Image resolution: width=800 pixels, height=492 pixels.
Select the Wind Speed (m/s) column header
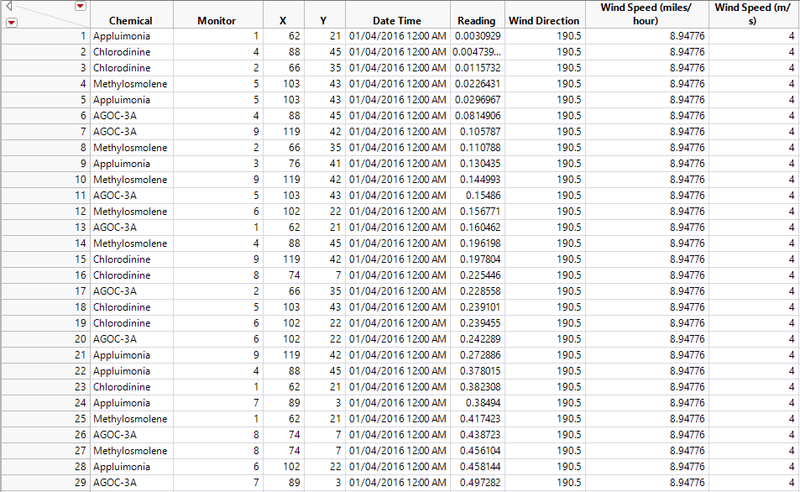(x=753, y=14)
